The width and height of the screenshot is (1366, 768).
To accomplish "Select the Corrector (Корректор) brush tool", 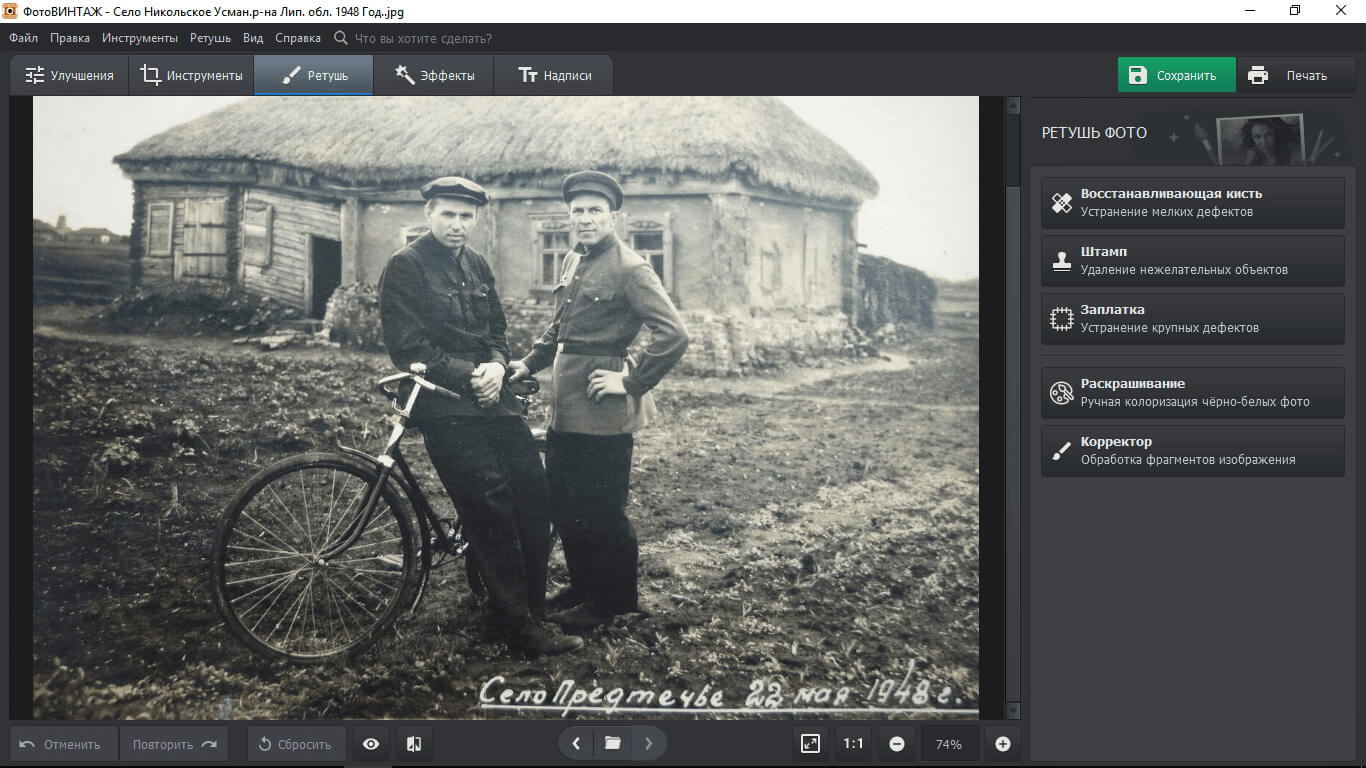I will pyautogui.click(x=1192, y=451).
